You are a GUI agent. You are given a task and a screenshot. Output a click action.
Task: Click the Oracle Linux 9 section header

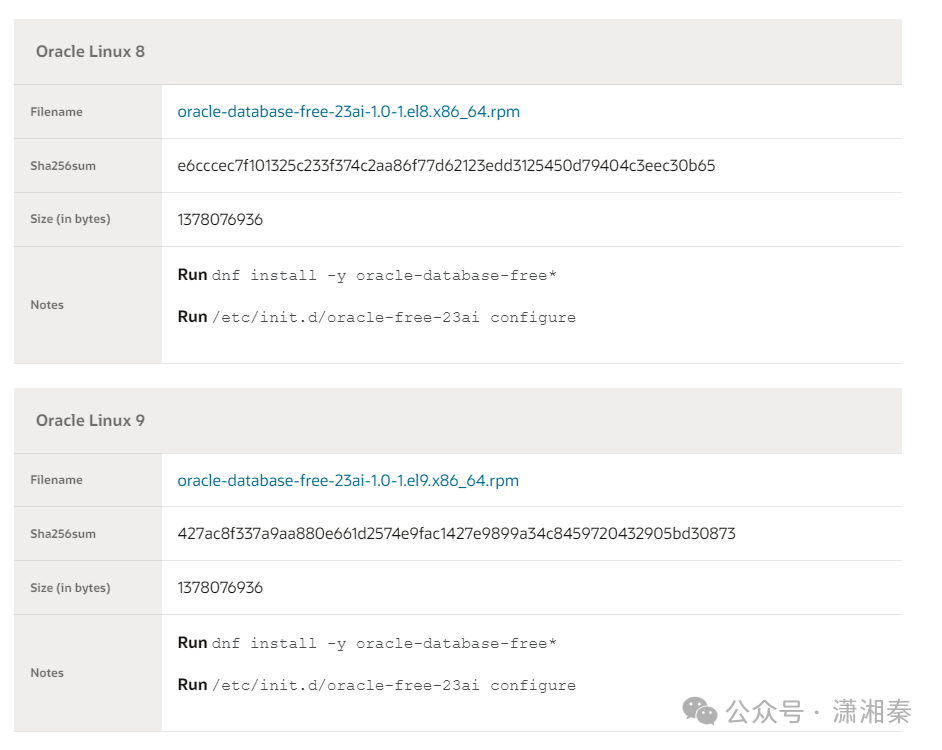point(90,420)
